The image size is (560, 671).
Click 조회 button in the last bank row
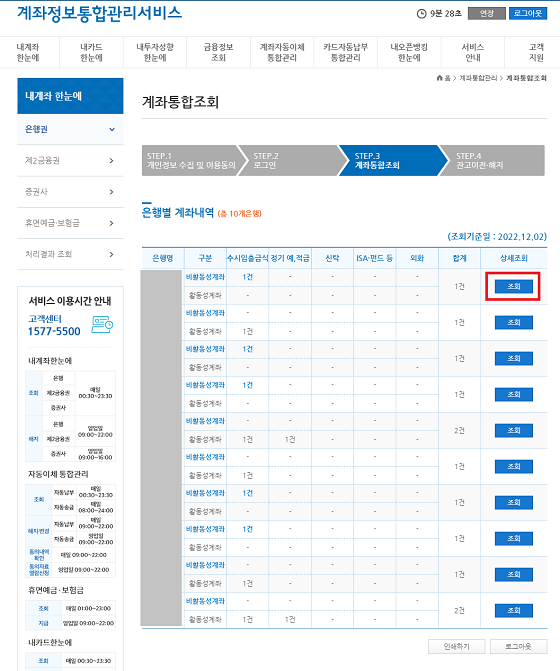(x=513, y=610)
